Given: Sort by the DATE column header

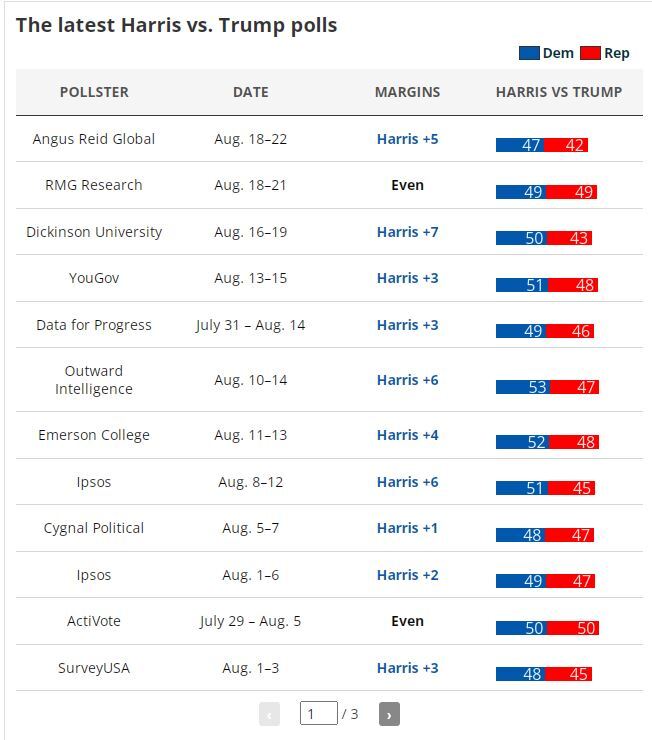Looking at the screenshot, I should (250, 92).
